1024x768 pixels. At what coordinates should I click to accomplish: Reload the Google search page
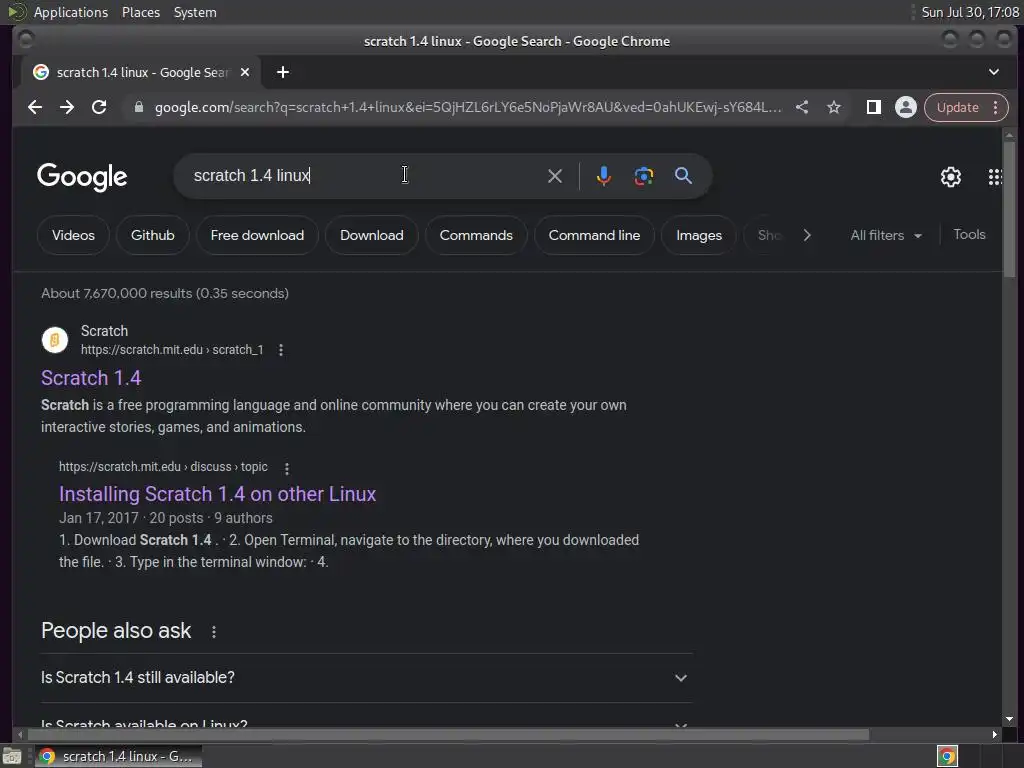click(x=99, y=107)
